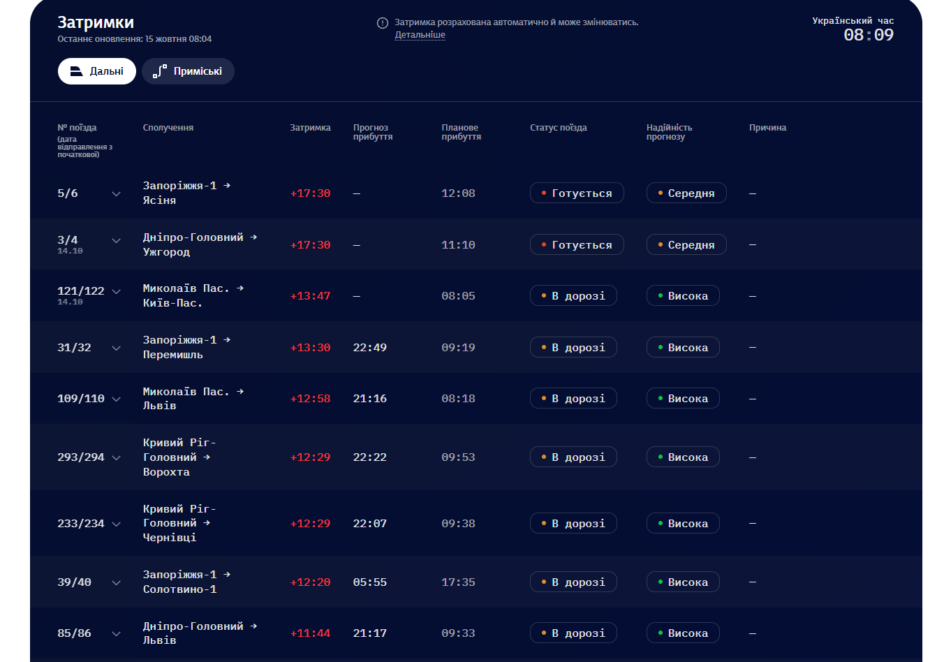The image size is (951, 662).
Task: Expand train 3/4 row details
Action: pyautogui.click(x=116, y=241)
